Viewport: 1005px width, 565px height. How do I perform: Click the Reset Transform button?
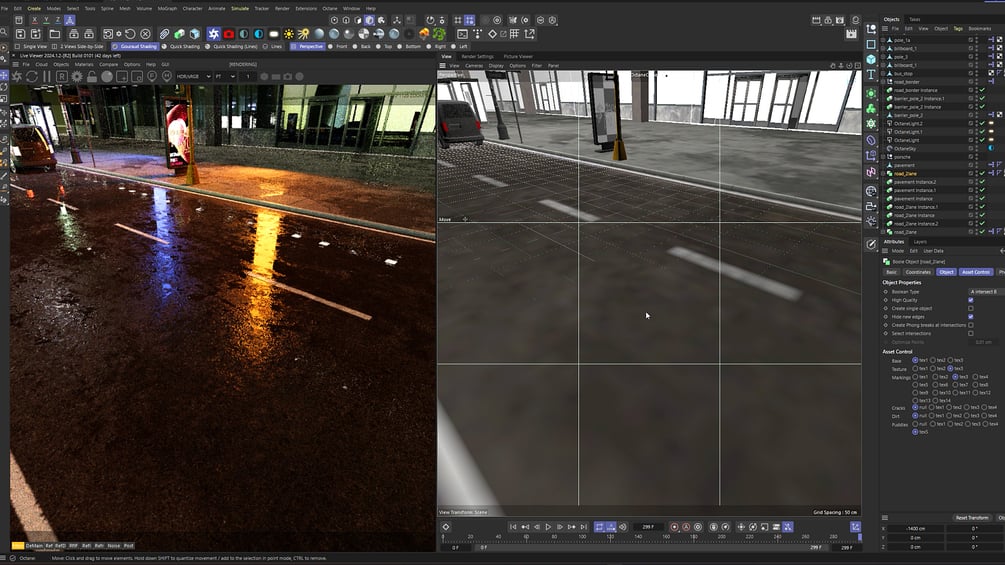[972, 518]
